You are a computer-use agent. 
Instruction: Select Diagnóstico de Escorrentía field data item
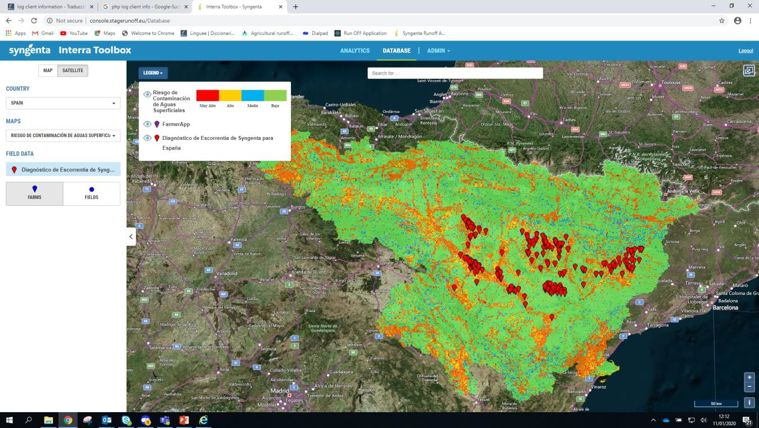(x=63, y=169)
